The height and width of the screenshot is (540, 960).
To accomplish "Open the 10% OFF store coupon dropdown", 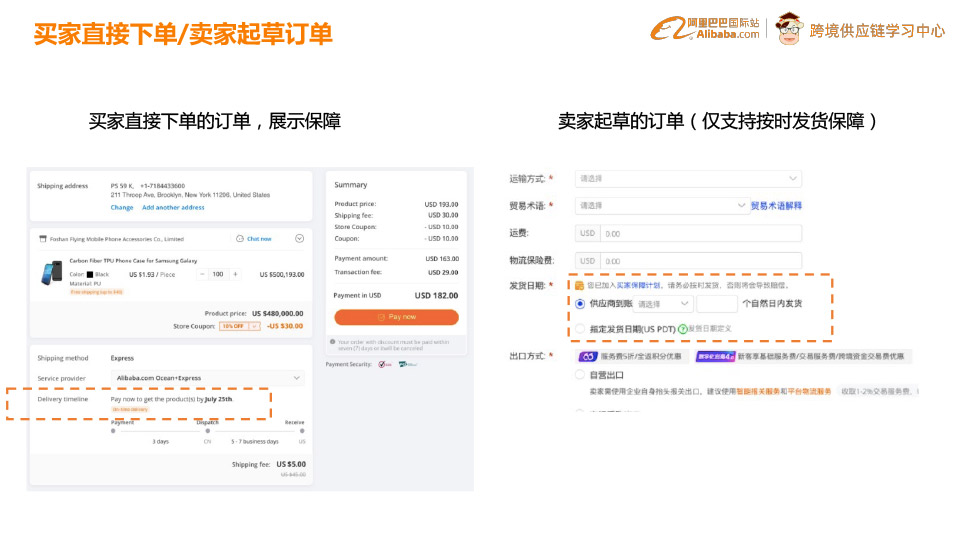I will 240,326.
